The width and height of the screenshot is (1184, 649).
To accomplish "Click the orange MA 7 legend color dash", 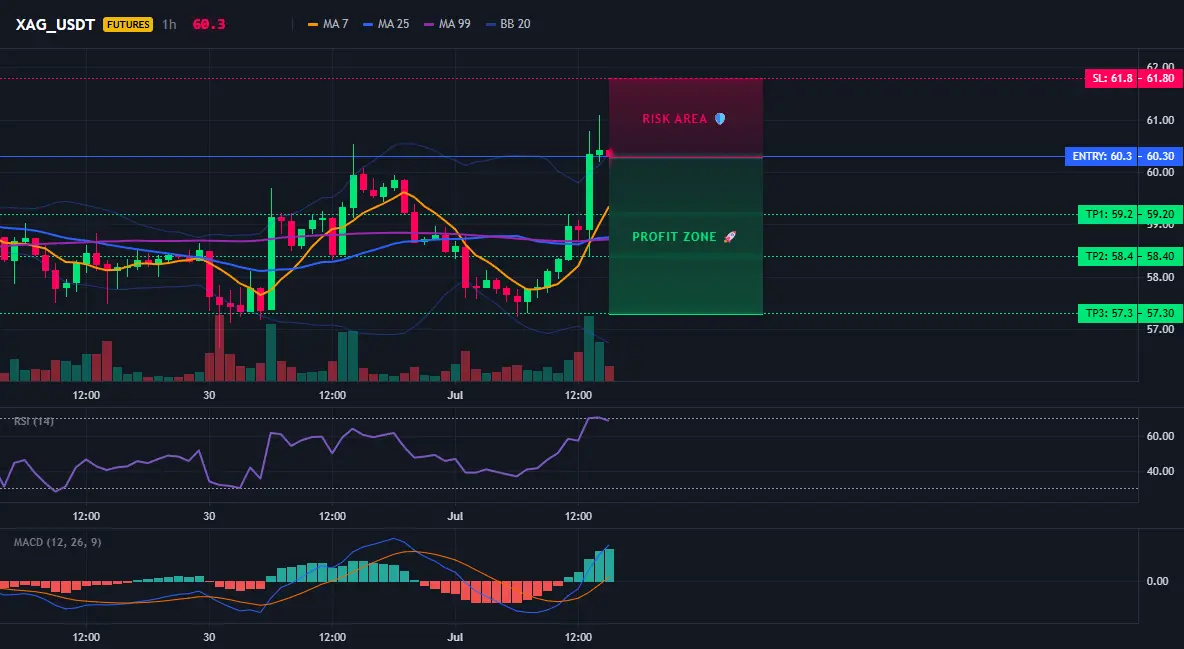I will [313, 24].
